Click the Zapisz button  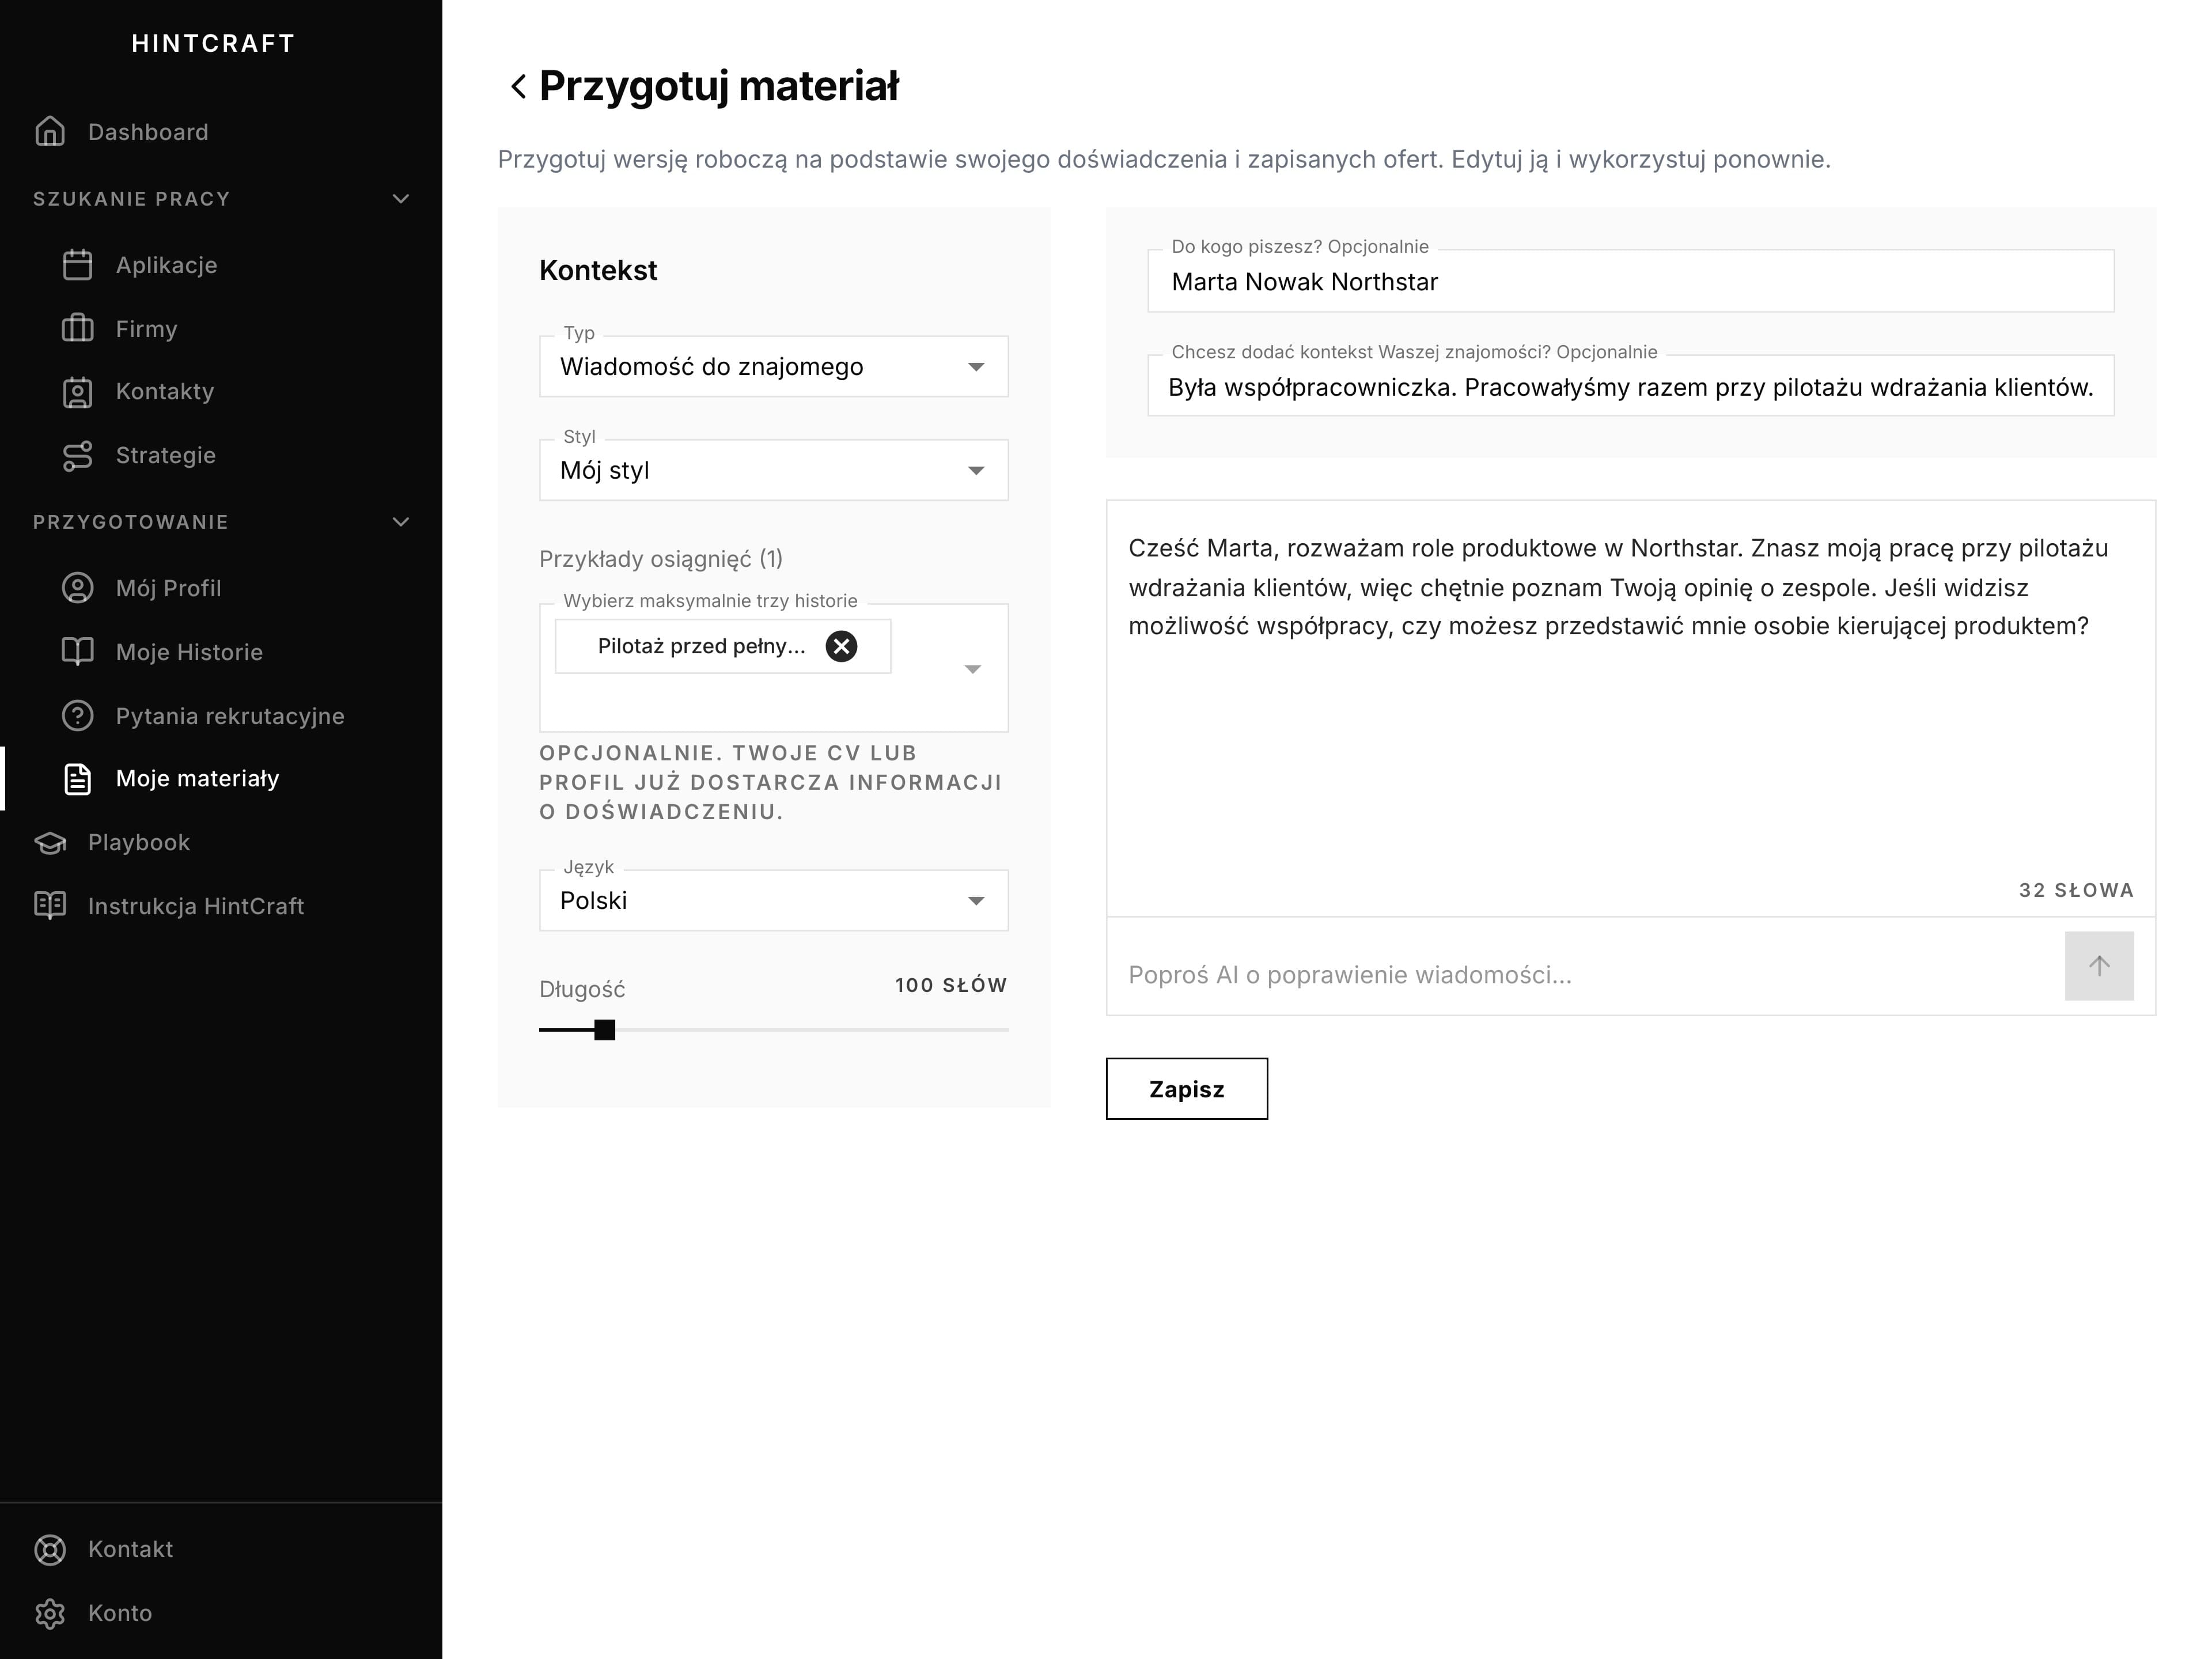(1186, 1089)
